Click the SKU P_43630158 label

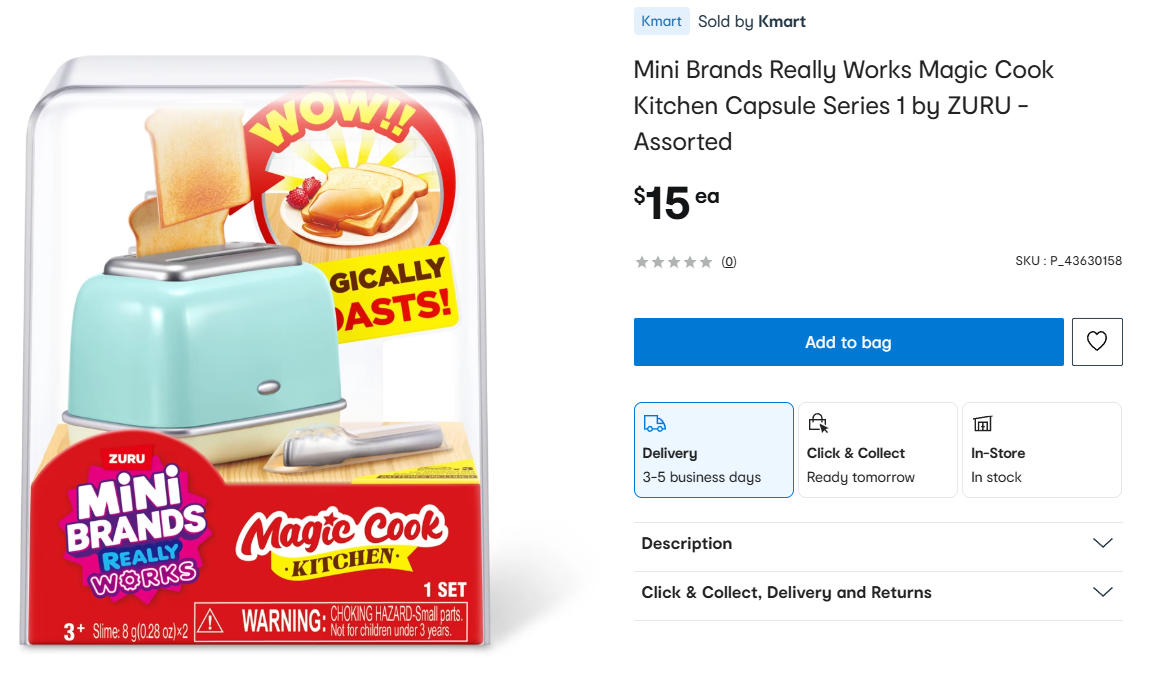click(x=1069, y=261)
